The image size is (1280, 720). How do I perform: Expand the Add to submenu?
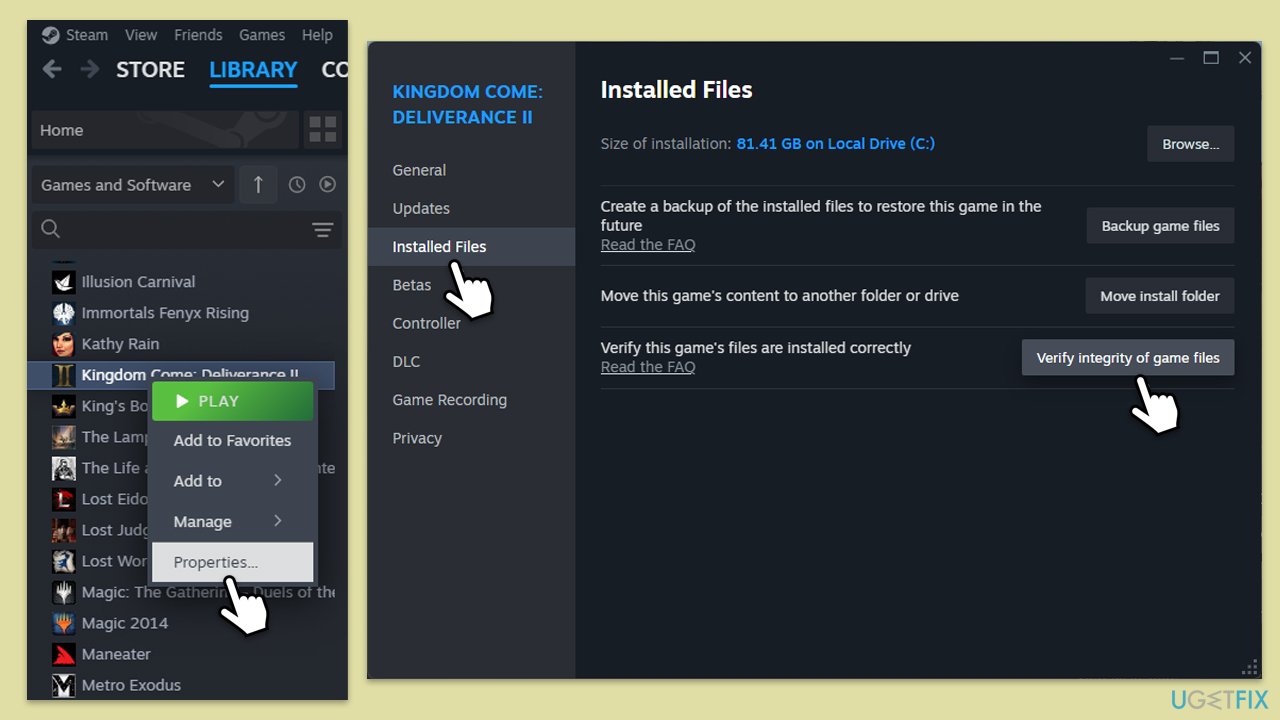232,481
